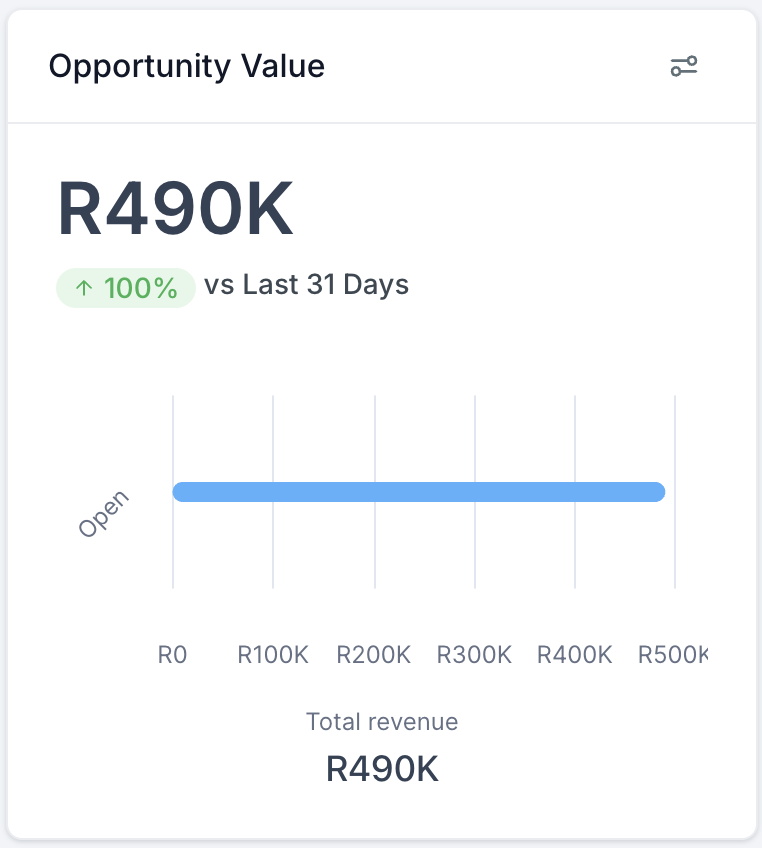This screenshot has height=848, width=762.
Task: Click the vs Last 31 Days text
Action: click(x=306, y=284)
